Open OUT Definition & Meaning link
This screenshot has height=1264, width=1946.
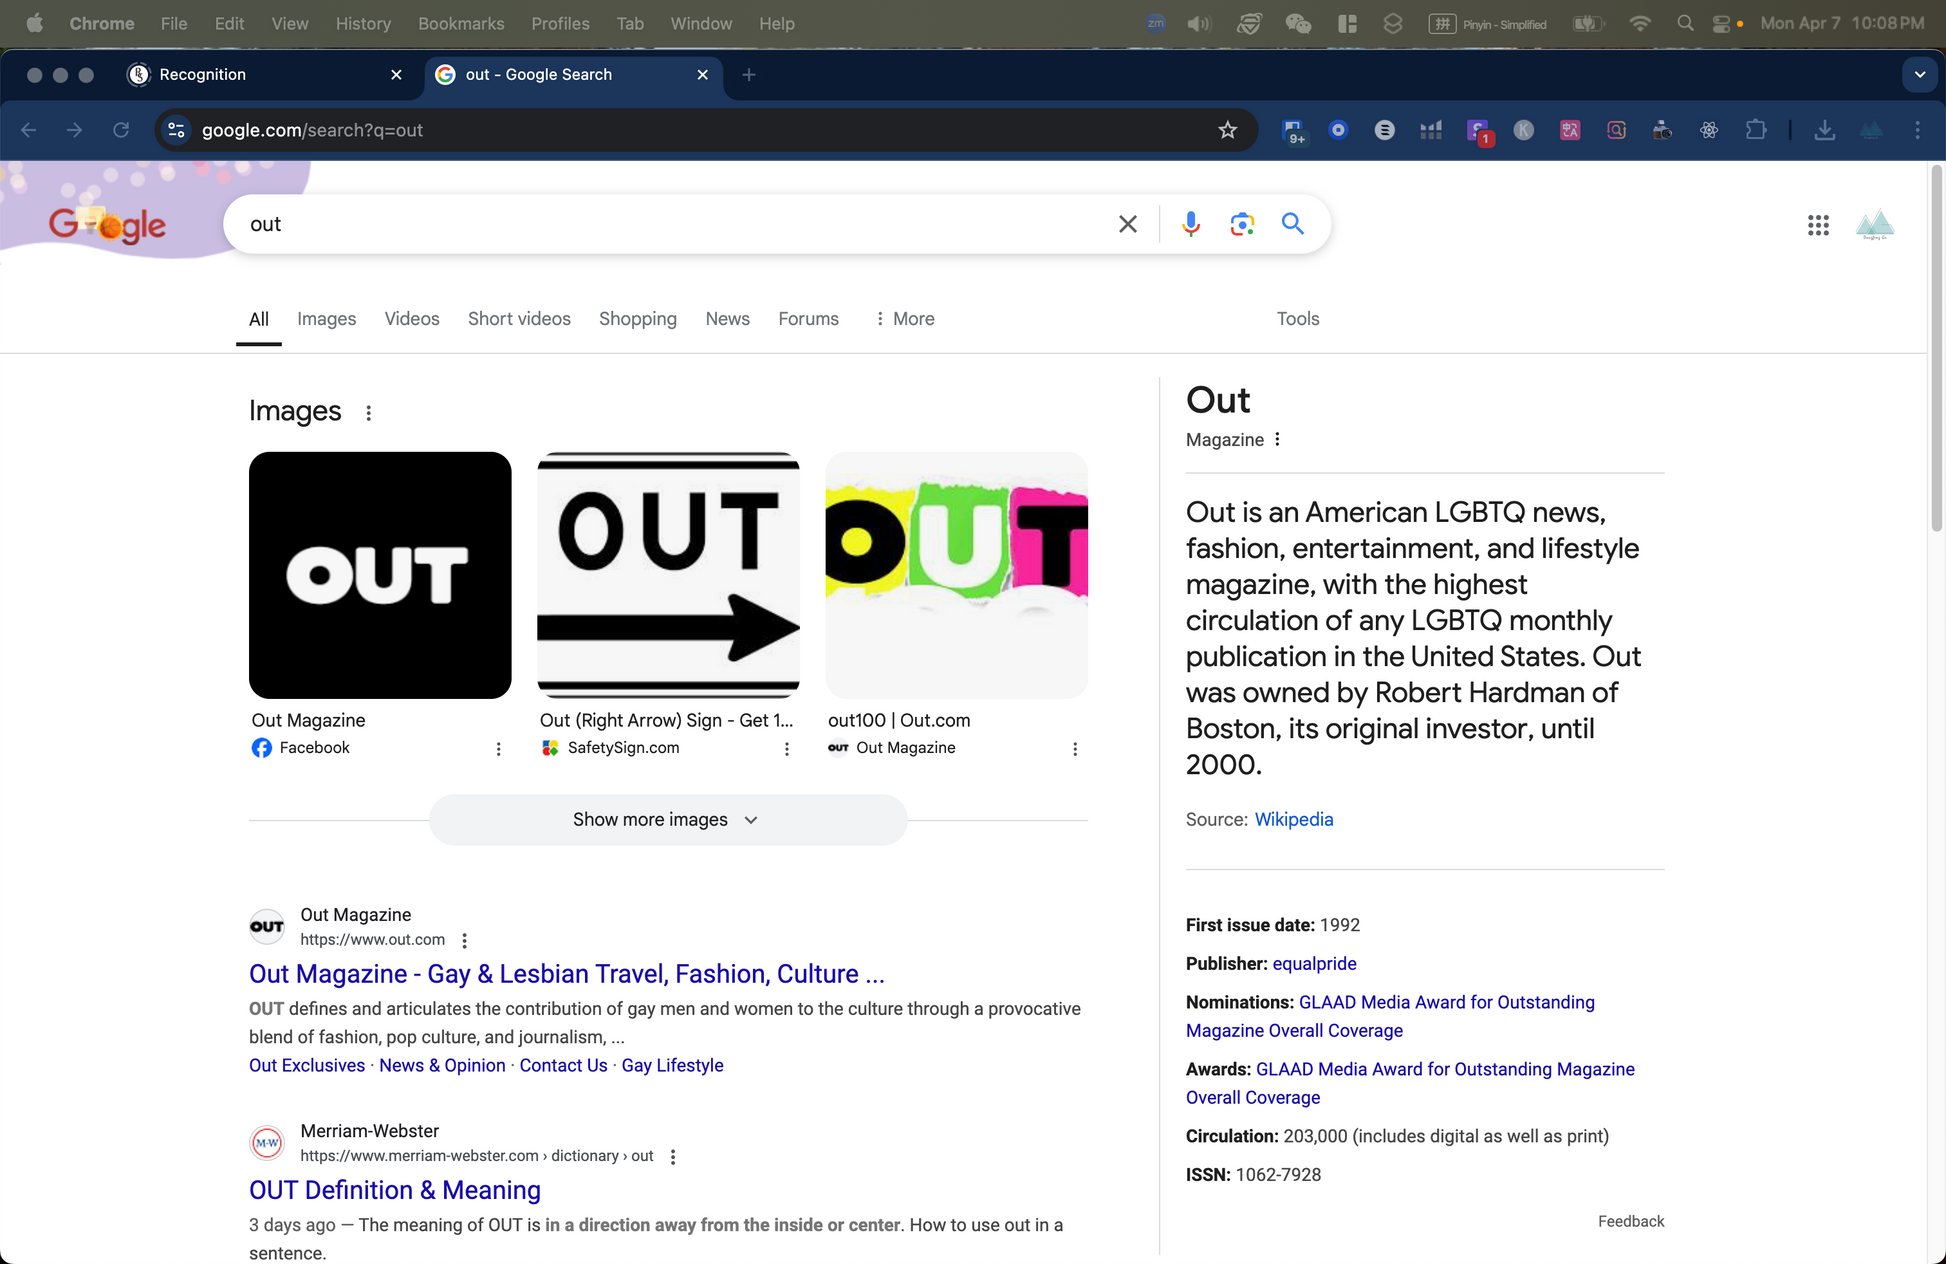pyautogui.click(x=395, y=1190)
